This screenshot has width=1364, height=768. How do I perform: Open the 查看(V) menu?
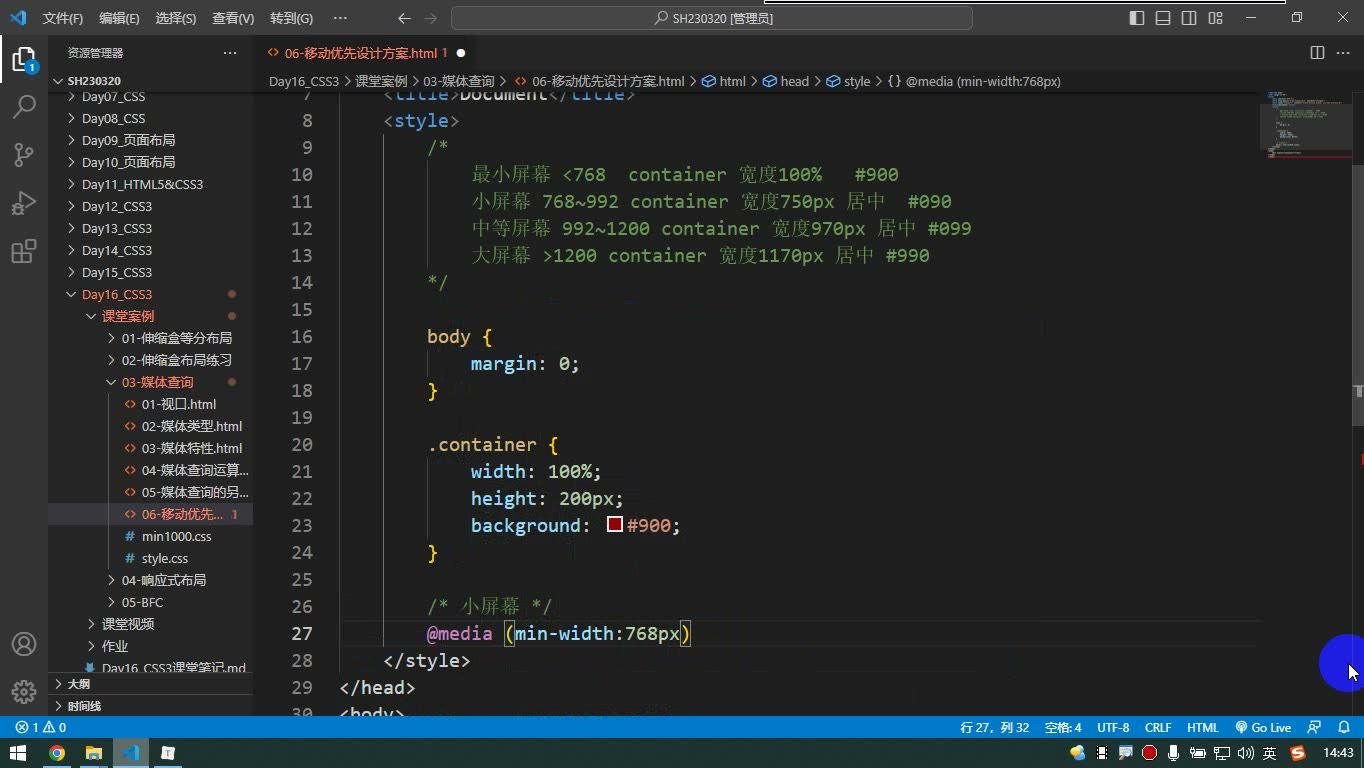point(233,18)
